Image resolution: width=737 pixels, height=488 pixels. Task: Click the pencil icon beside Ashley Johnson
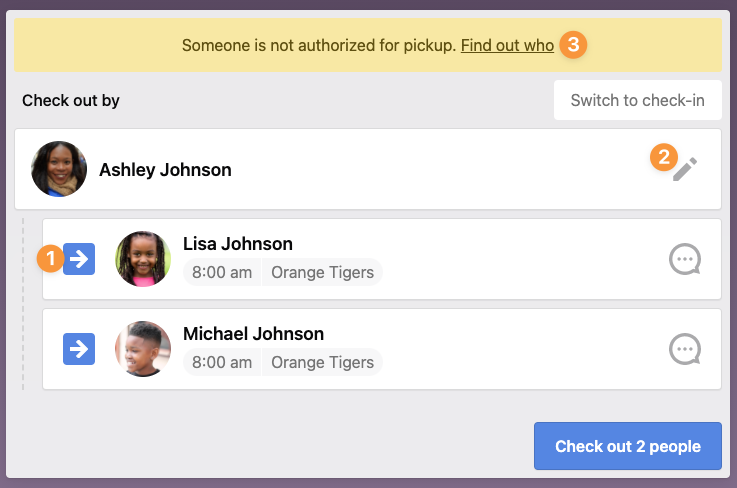click(x=684, y=169)
